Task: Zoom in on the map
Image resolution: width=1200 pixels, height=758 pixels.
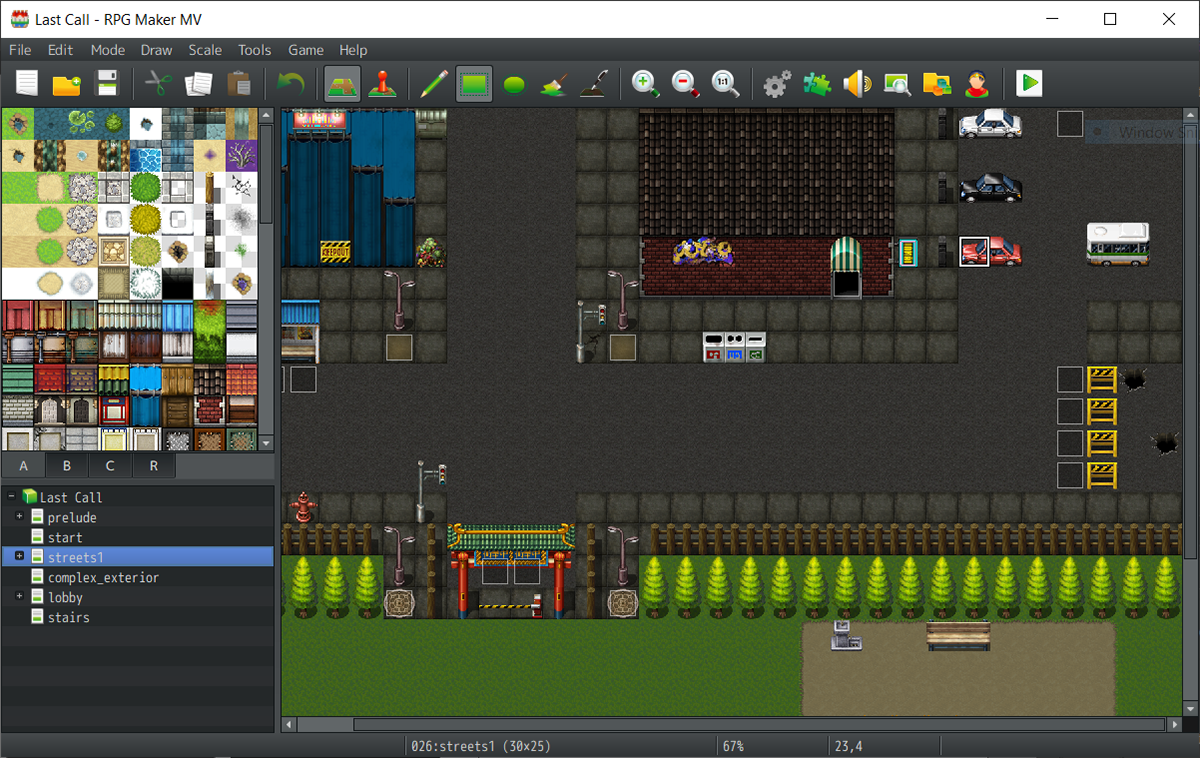Action: 645,84
